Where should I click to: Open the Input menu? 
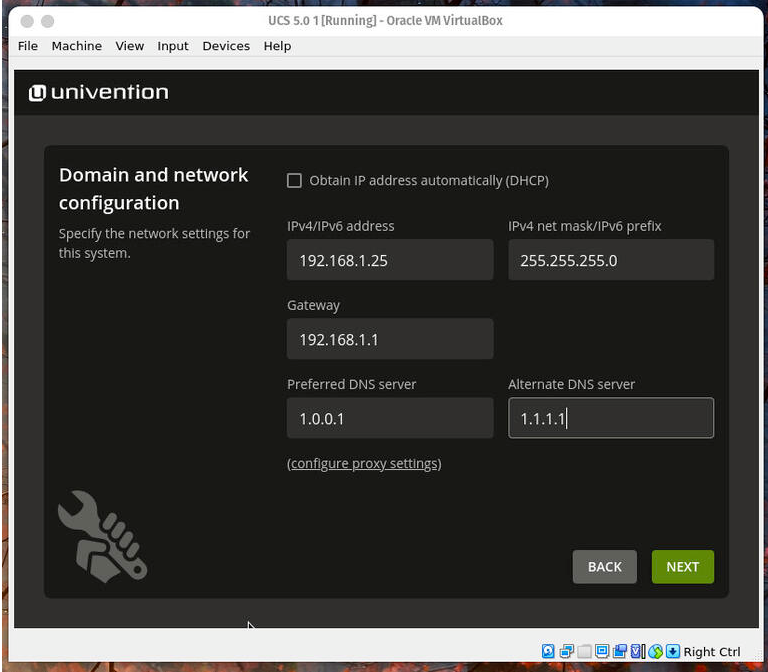pyautogui.click(x=173, y=46)
